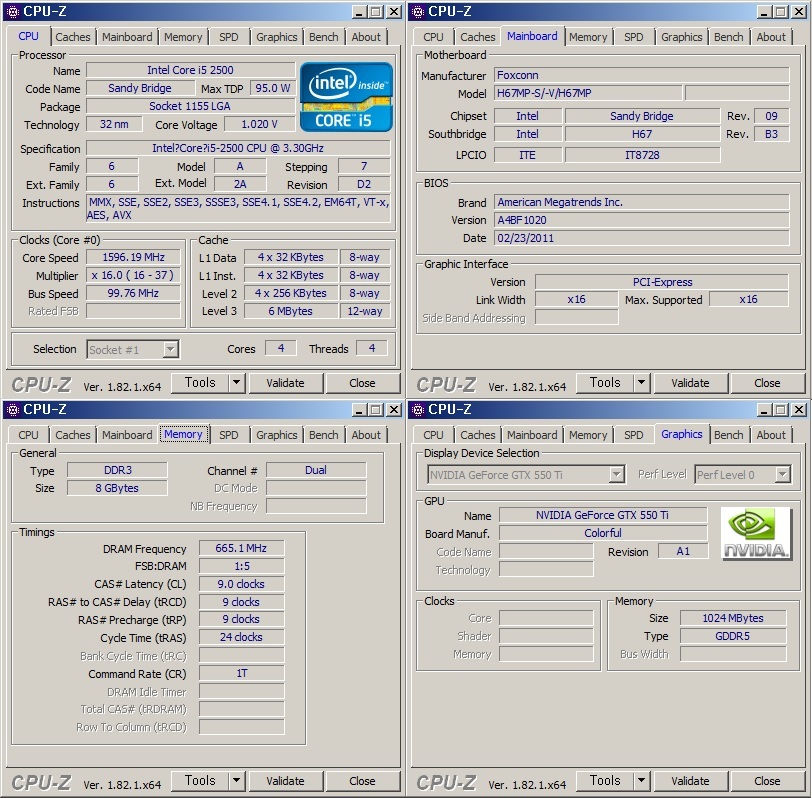Click the Close button in the Memory-tab window
812x798 pixels.
pos(362,781)
